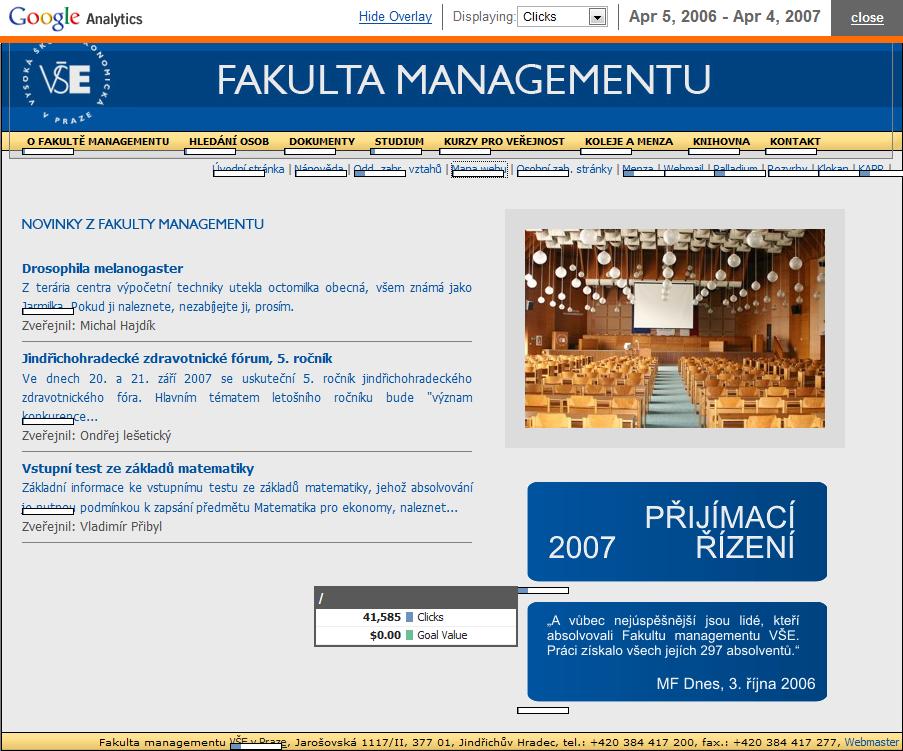Open the Displaying Clicks dropdown
The width and height of the screenshot is (903, 751).
(562, 17)
